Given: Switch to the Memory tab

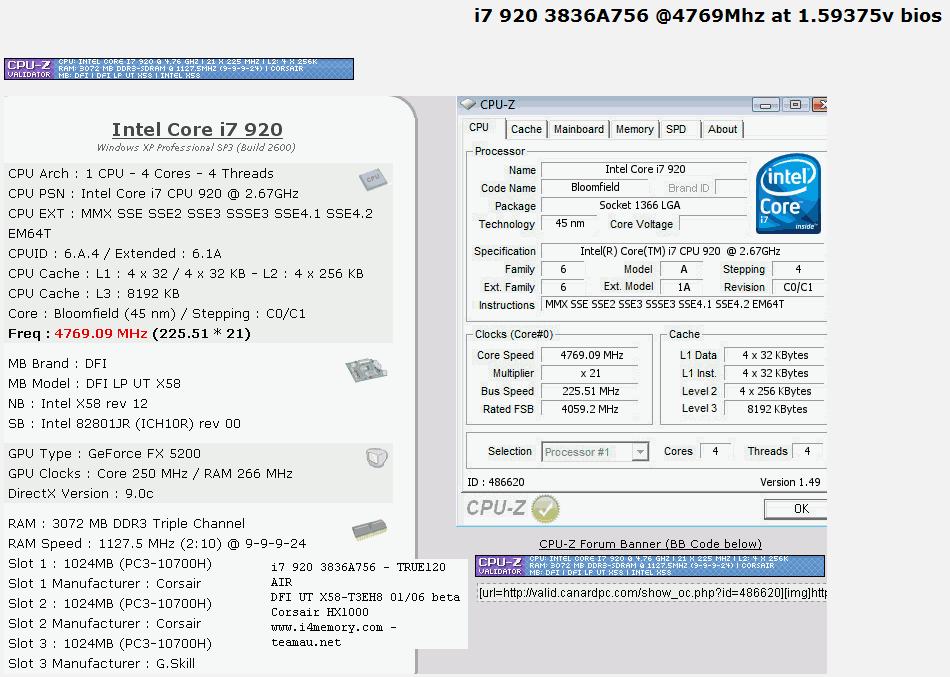Looking at the screenshot, I should pyautogui.click(x=634, y=129).
